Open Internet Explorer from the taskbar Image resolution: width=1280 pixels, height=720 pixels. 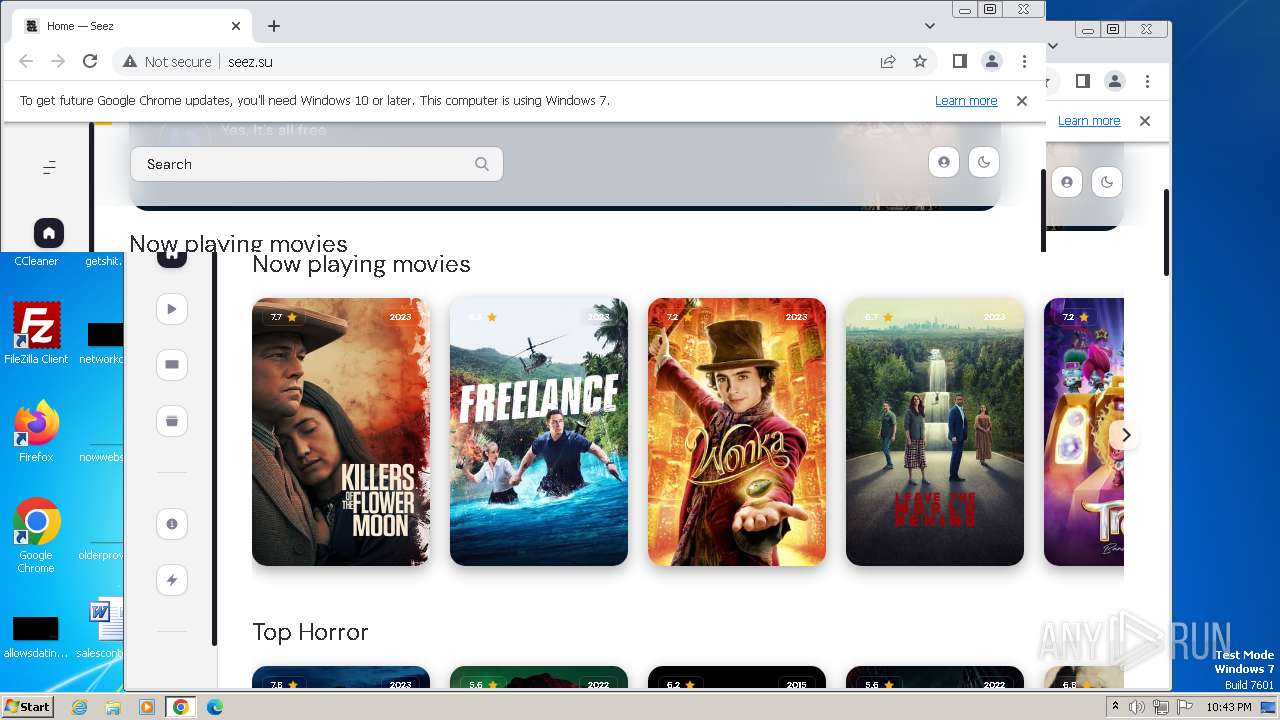coord(79,707)
